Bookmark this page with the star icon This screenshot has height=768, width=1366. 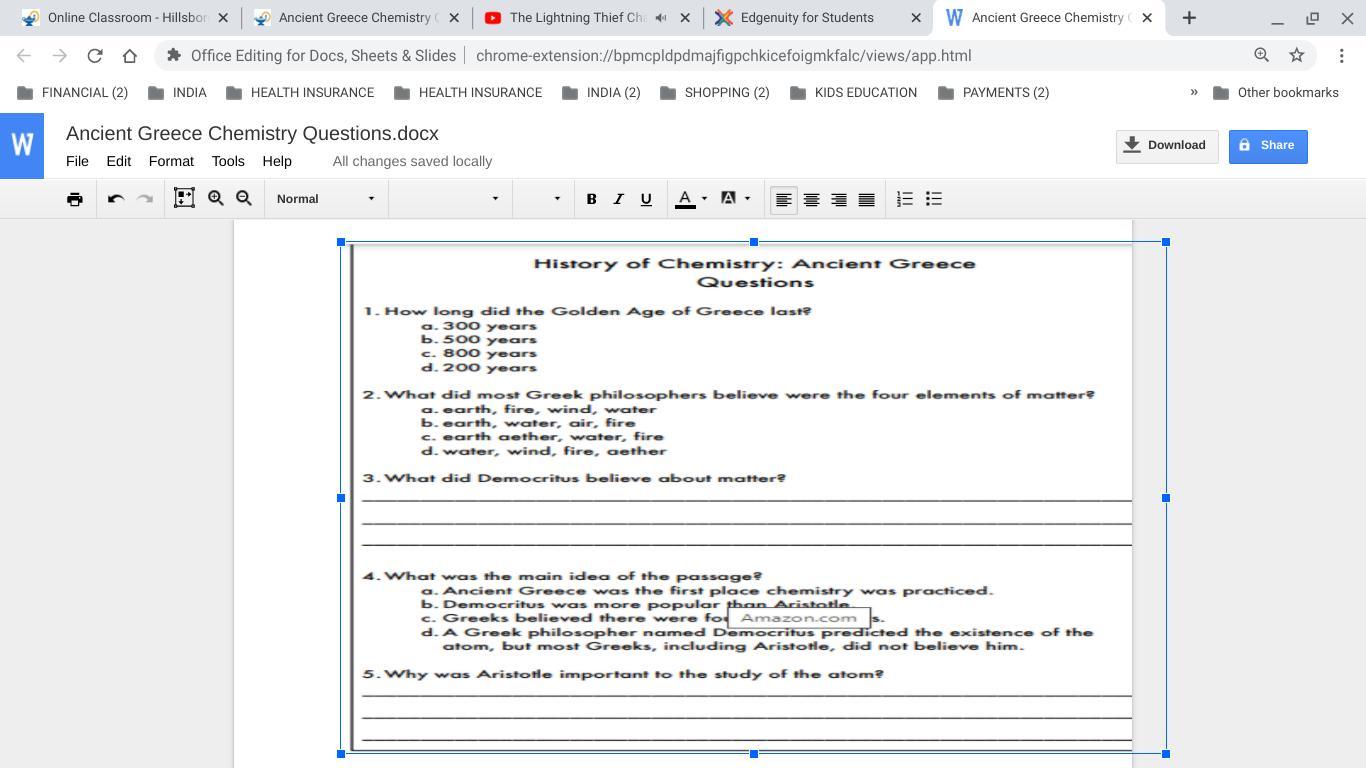click(1297, 56)
